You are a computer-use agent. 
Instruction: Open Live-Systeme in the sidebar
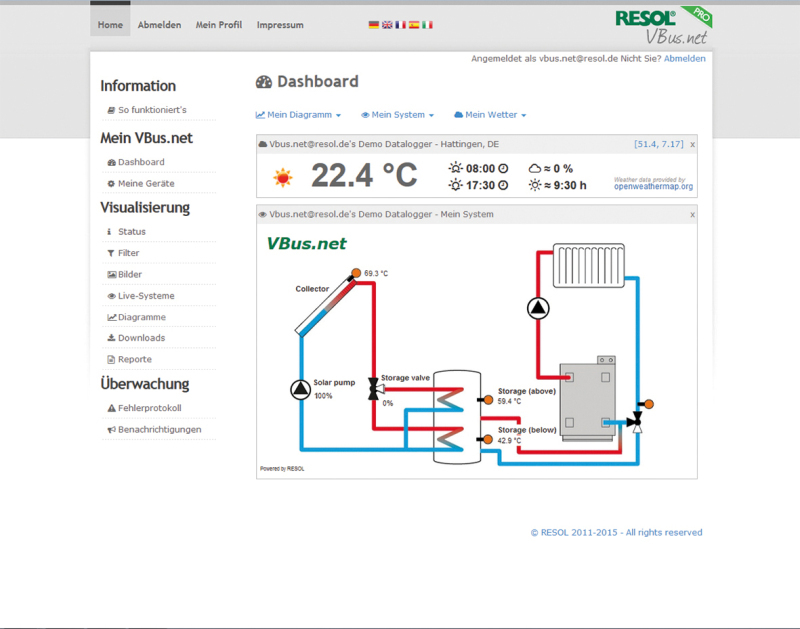tap(146, 295)
